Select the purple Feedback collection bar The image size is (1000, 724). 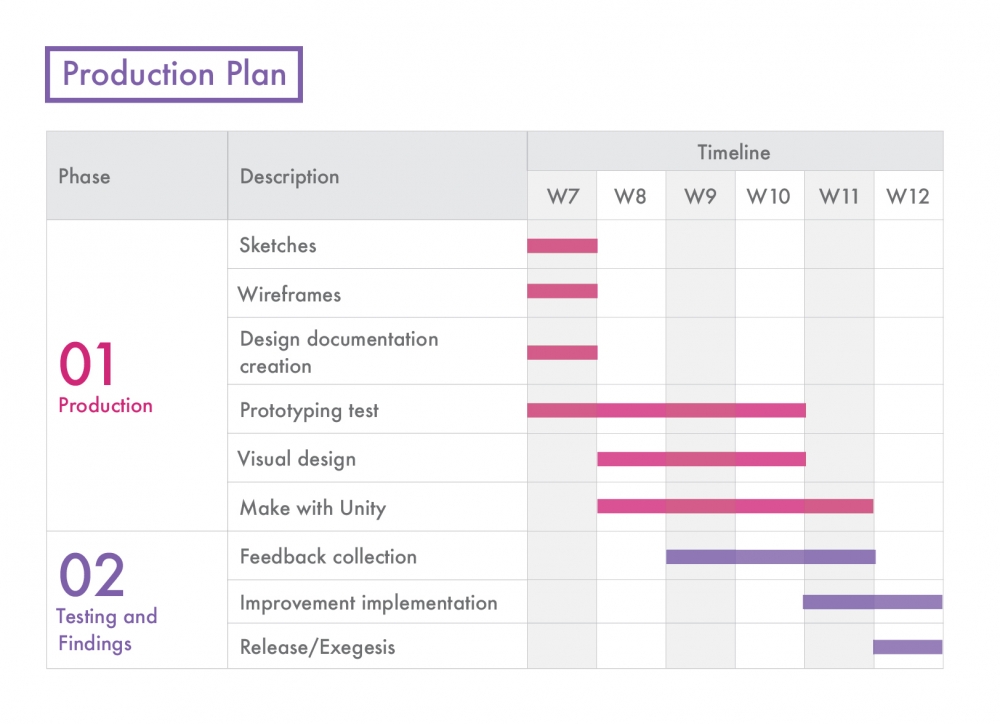pos(770,556)
